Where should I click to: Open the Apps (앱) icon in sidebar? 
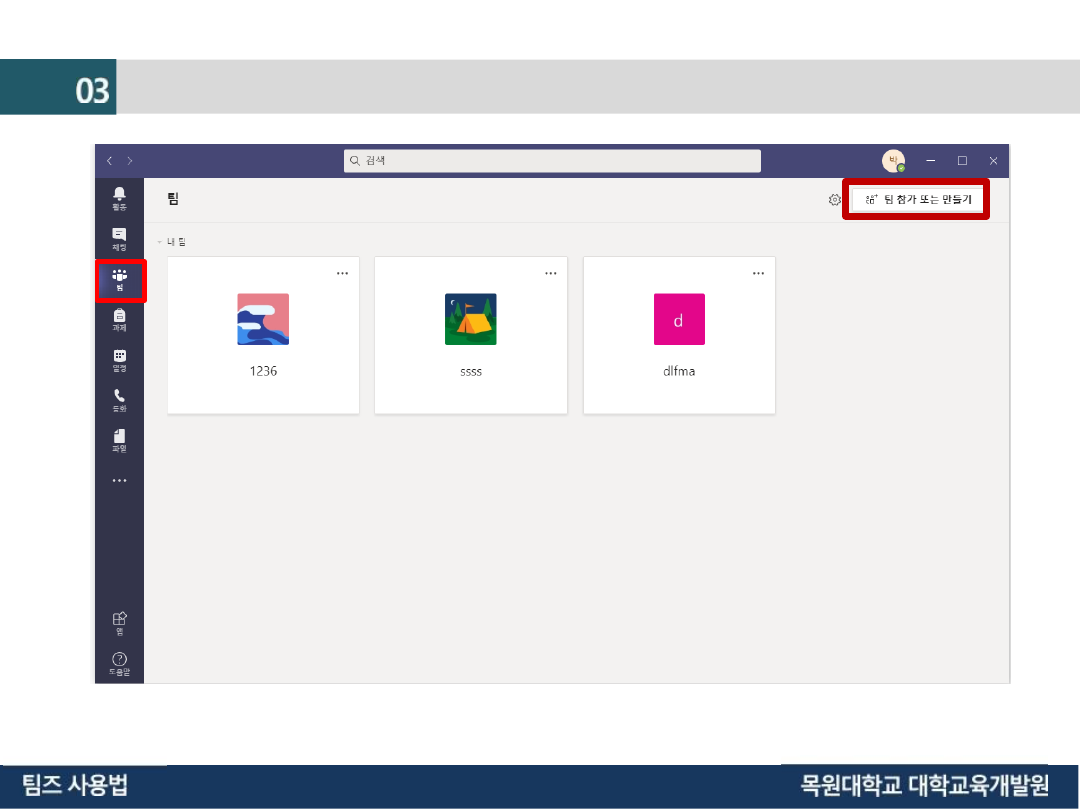click(x=119, y=621)
